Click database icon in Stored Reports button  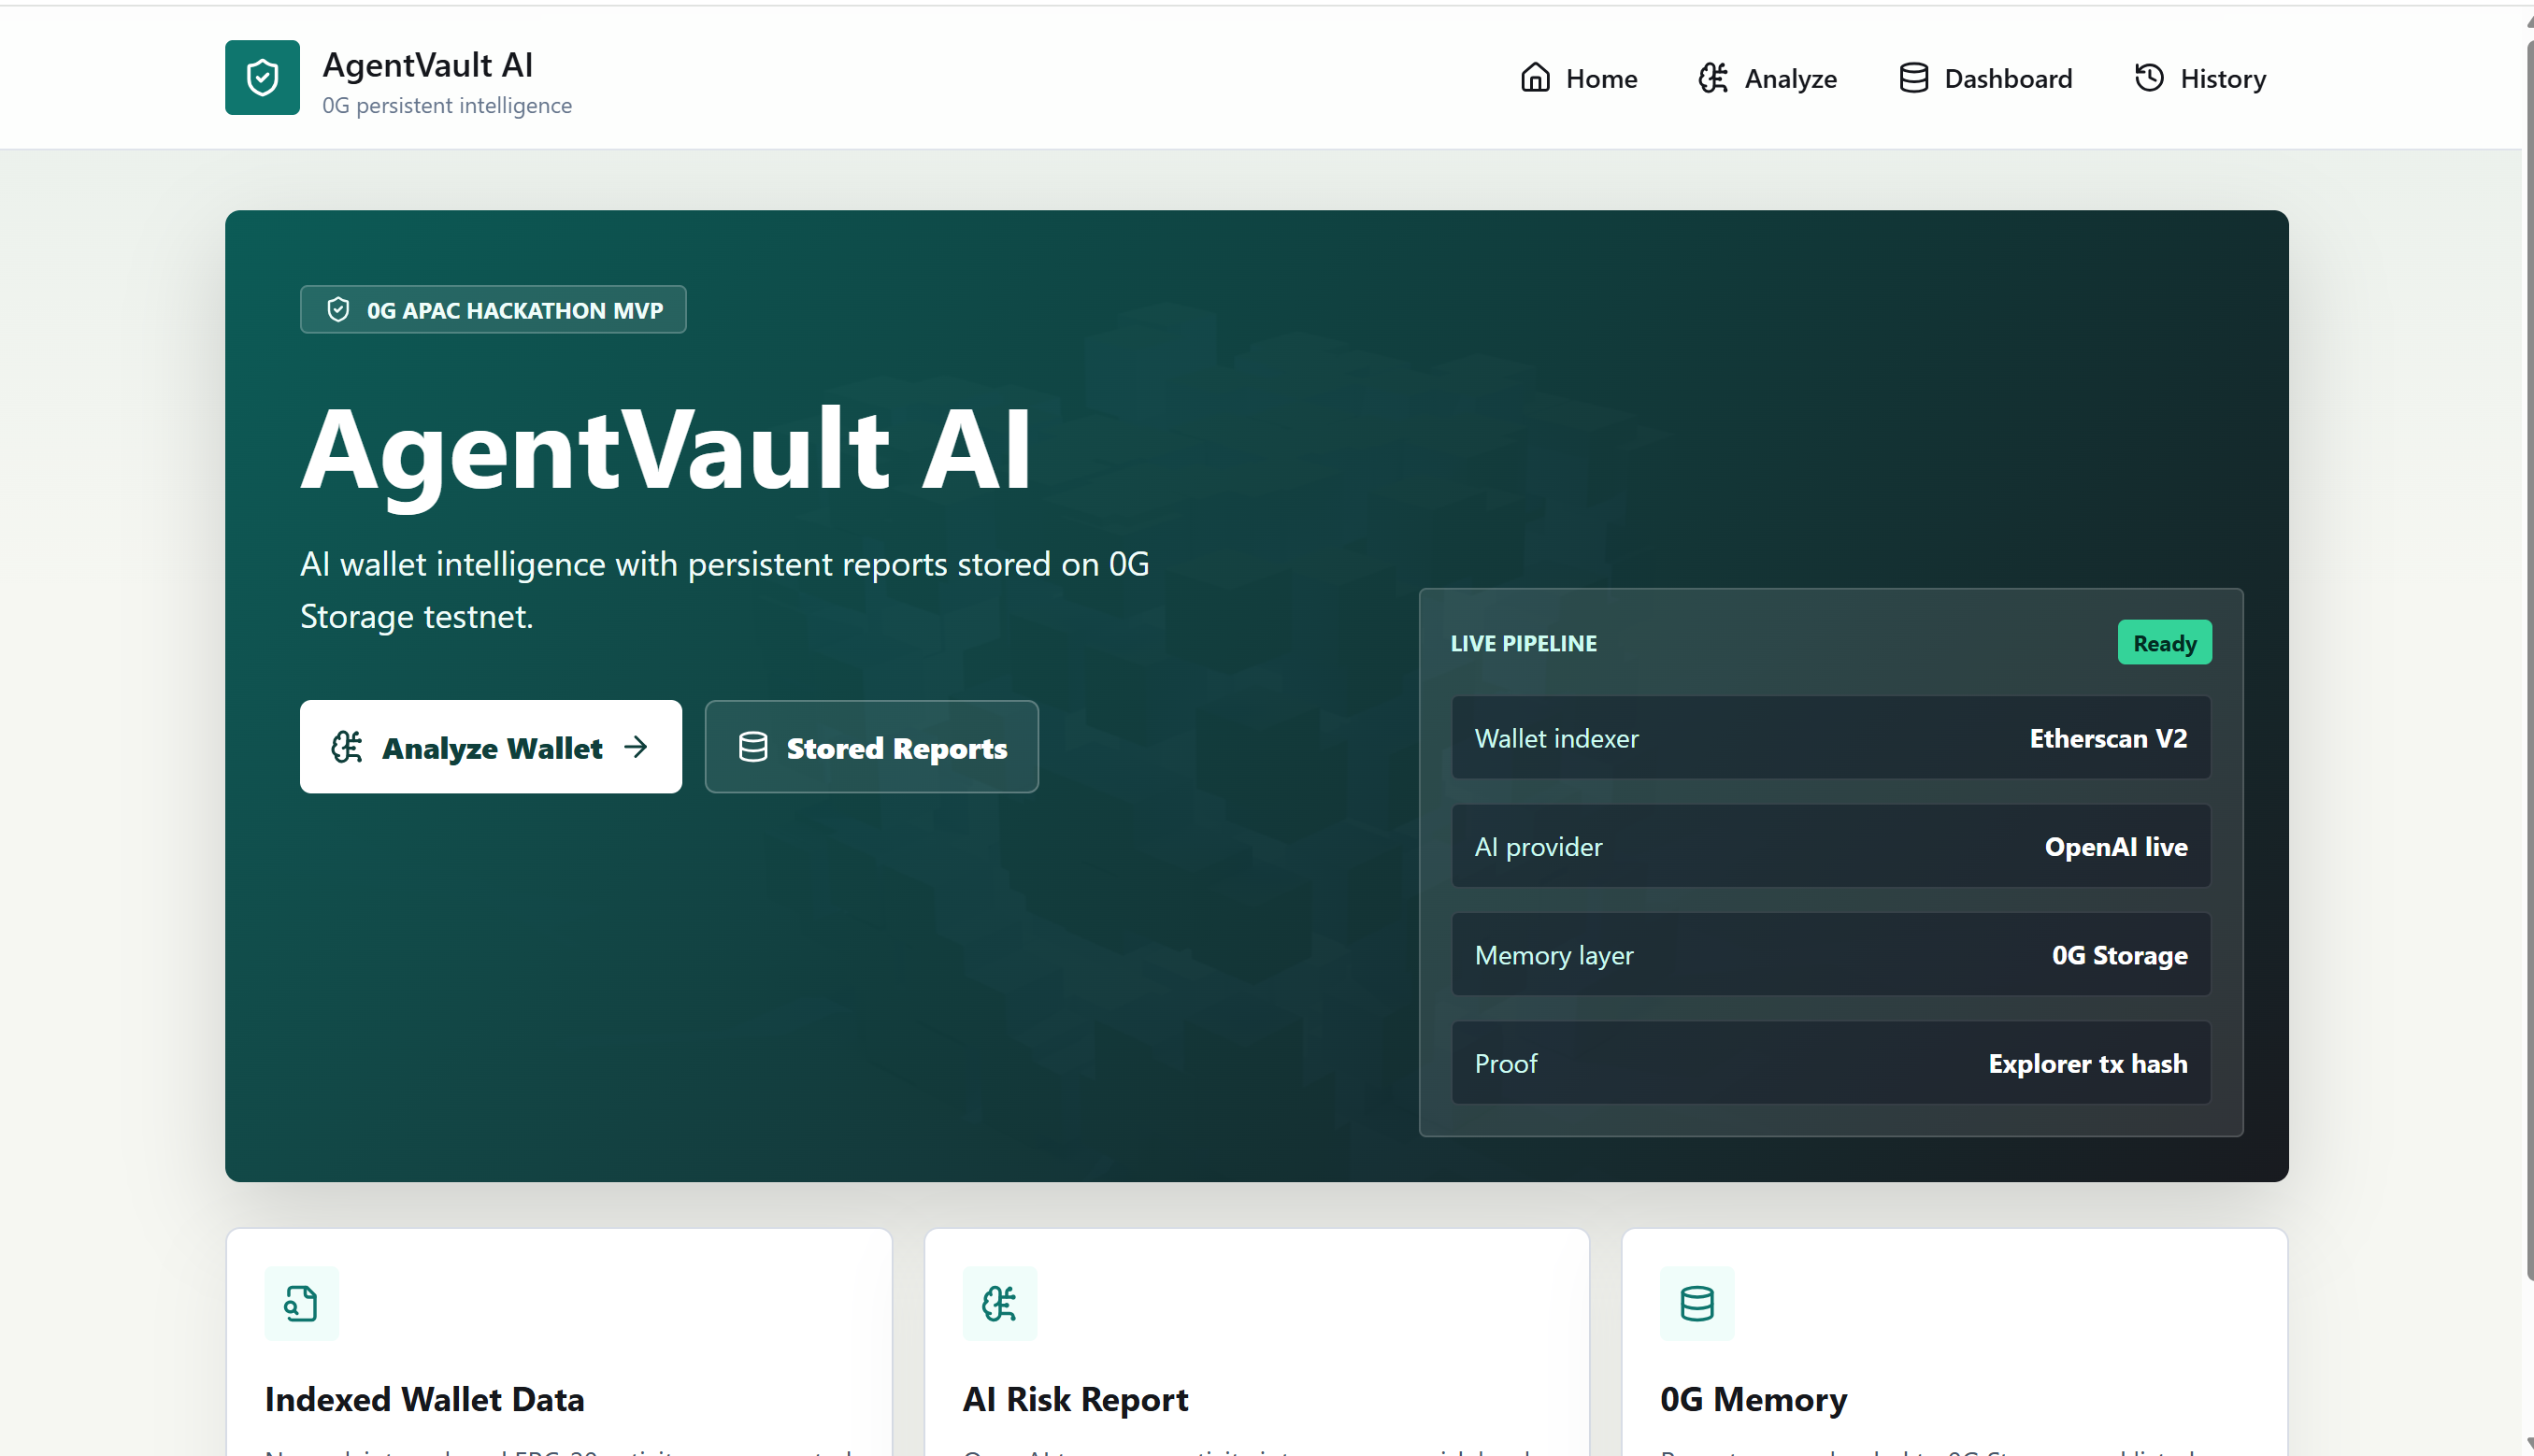click(x=753, y=747)
